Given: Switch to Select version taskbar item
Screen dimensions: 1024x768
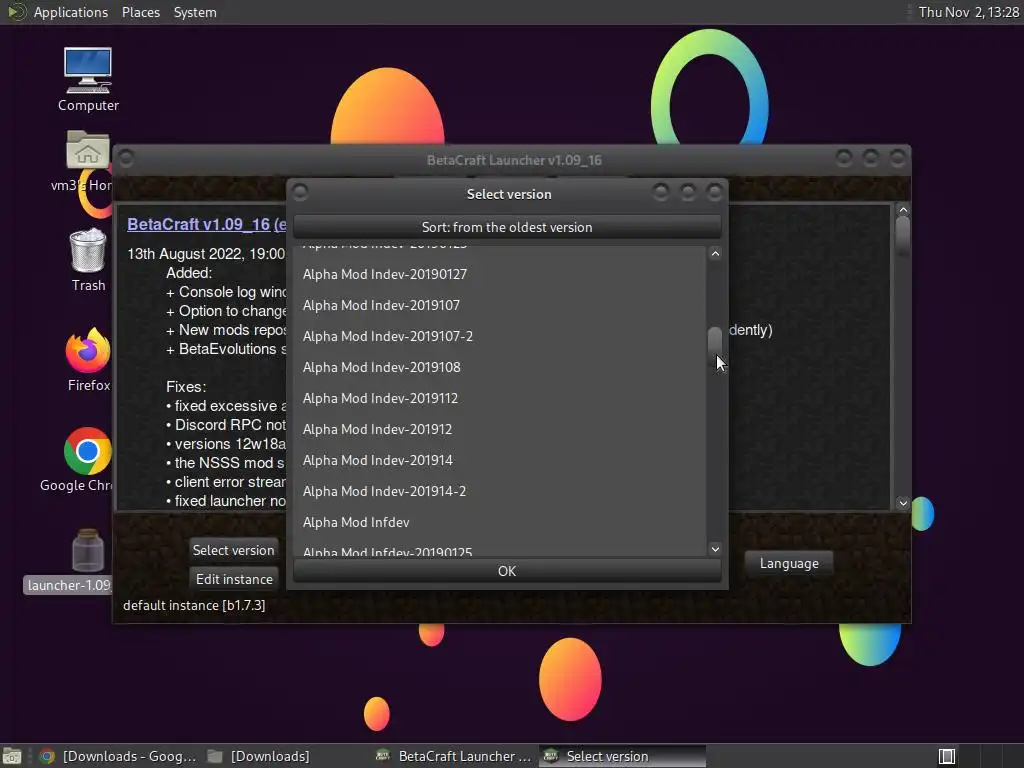Looking at the screenshot, I should 622,756.
